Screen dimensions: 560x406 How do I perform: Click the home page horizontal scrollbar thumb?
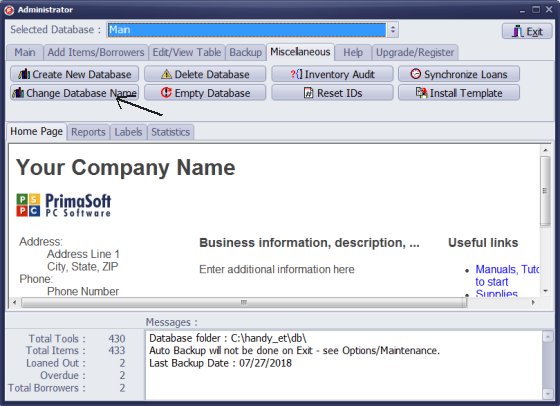[244, 302]
